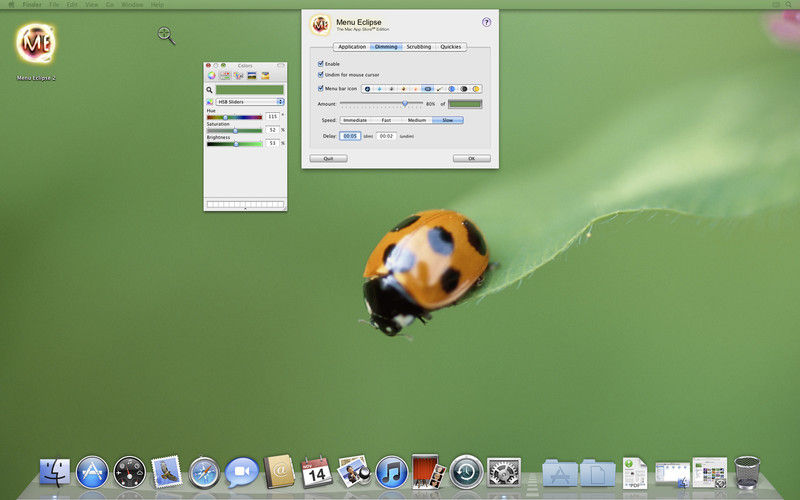Click the Hue slider
Viewport: 800px width, 500px height.
pyautogui.click(x=234, y=117)
